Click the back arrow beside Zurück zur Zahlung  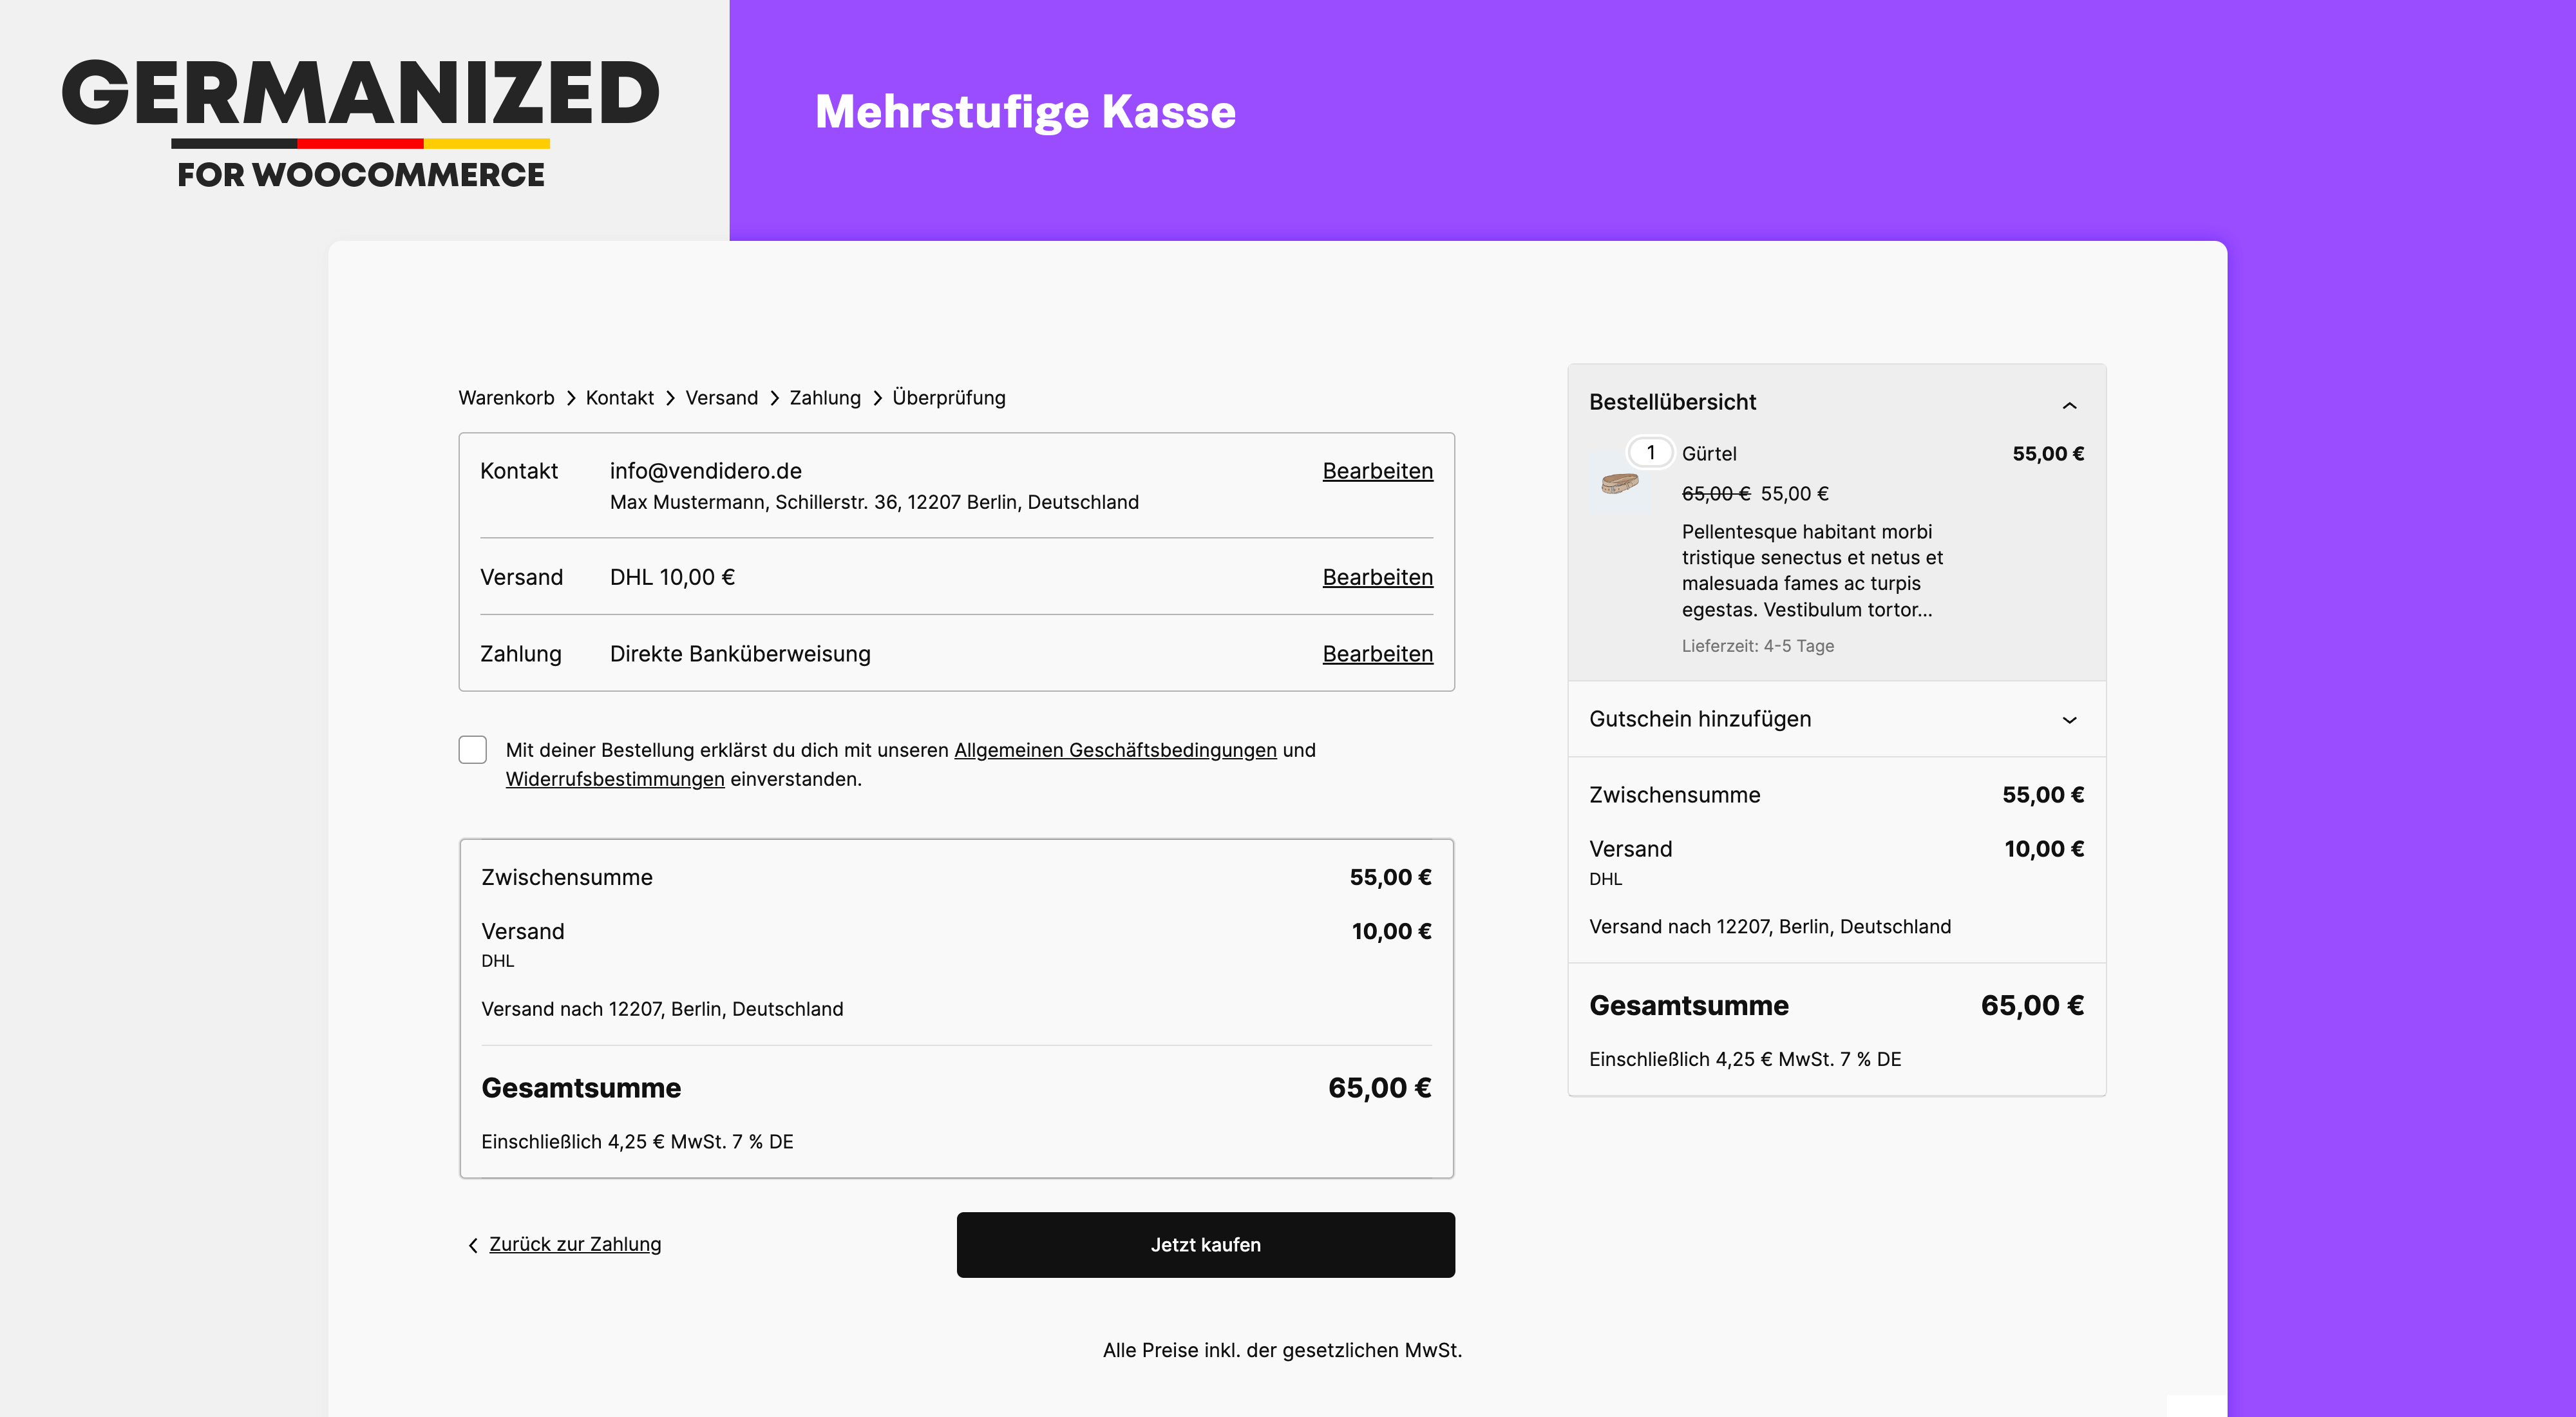(473, 1245)
